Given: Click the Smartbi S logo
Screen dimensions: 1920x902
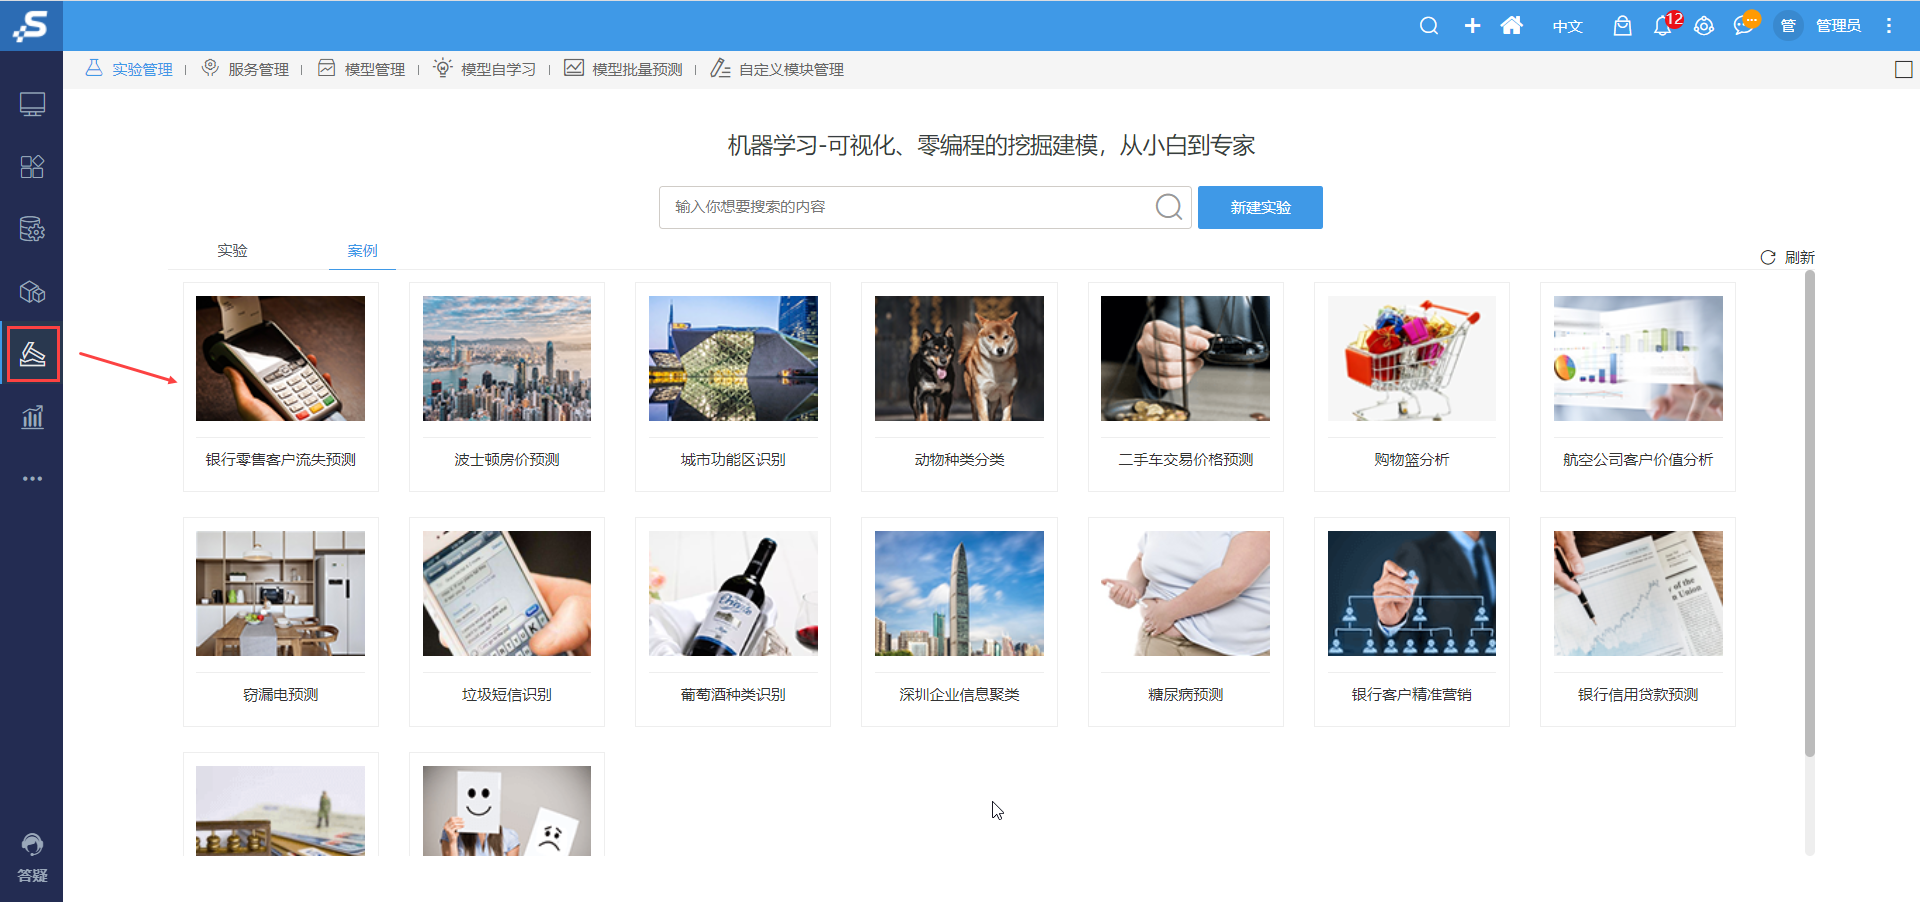Looking at the screenshot, I should [x=31, y=25].
